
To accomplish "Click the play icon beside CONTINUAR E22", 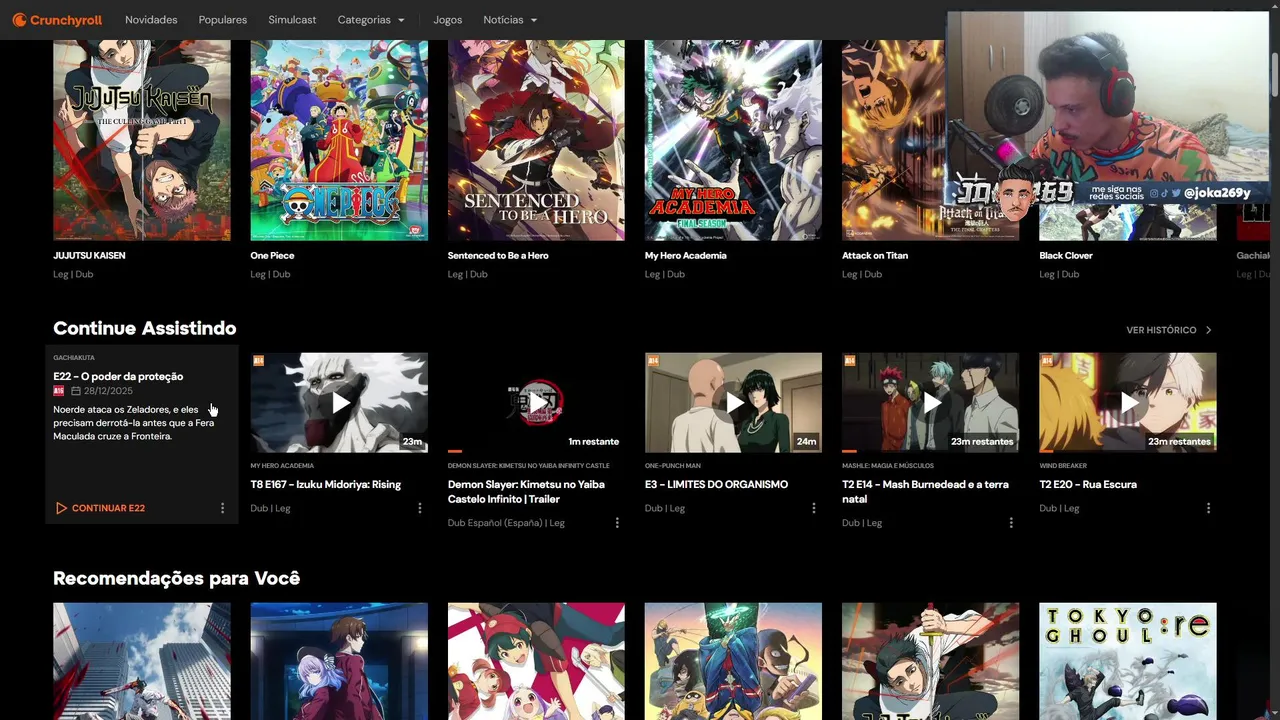I will click(61, 508).
